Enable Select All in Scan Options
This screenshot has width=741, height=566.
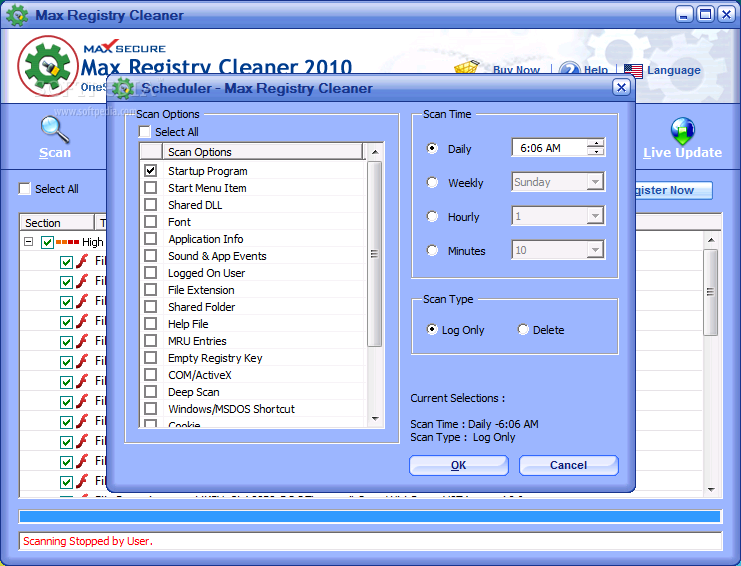point(145,131)
